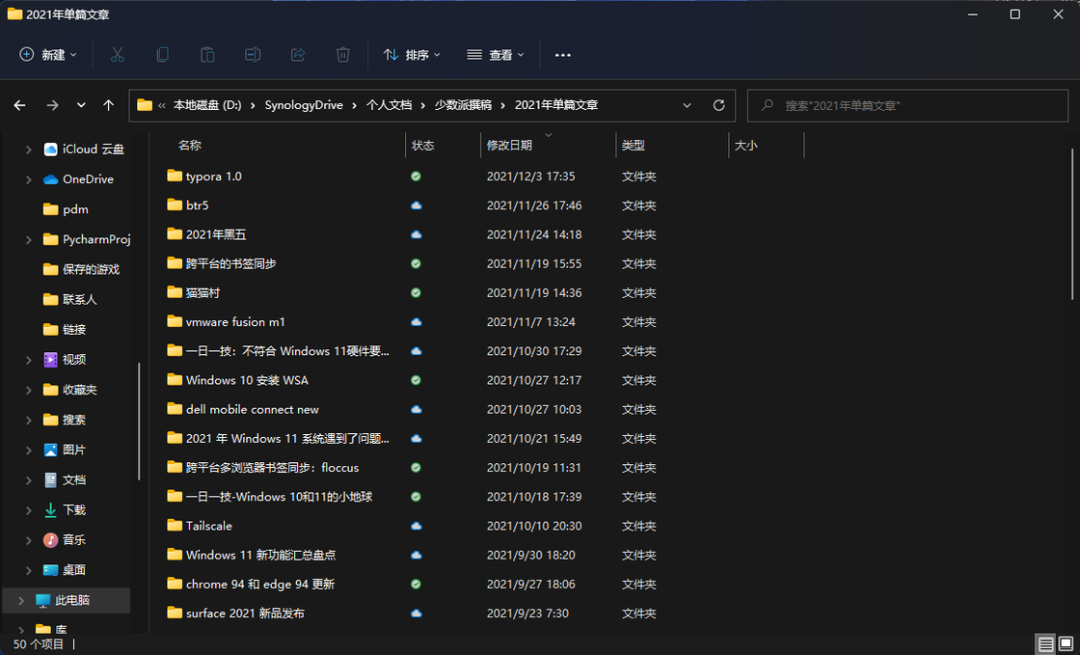This screenshot has width=1080, height=655.
Task: Open the 新建 new item dropdown
Action: [48, 54]
